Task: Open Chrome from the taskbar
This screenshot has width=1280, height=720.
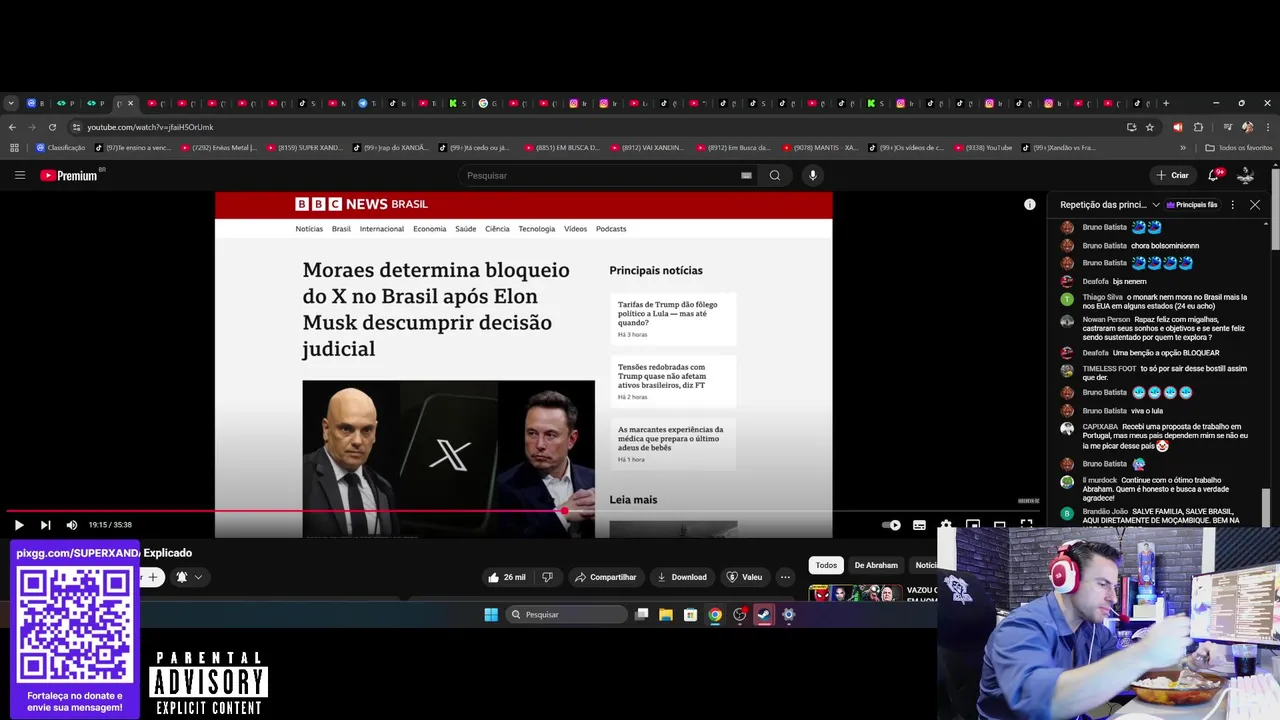Action: pyautogui.click(x=715, y=615)
